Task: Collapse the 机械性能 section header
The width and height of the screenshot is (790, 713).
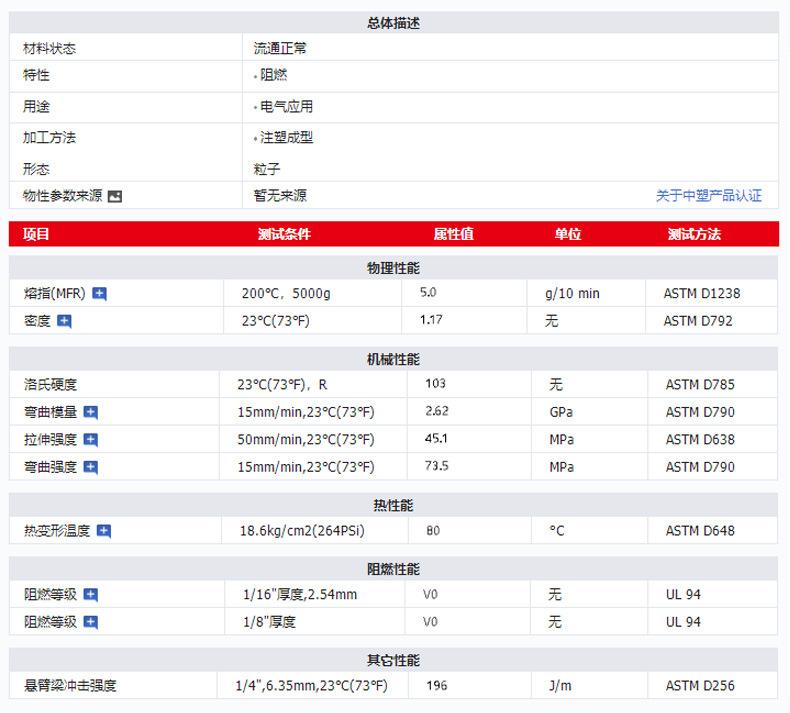Action: pos(393,359)
